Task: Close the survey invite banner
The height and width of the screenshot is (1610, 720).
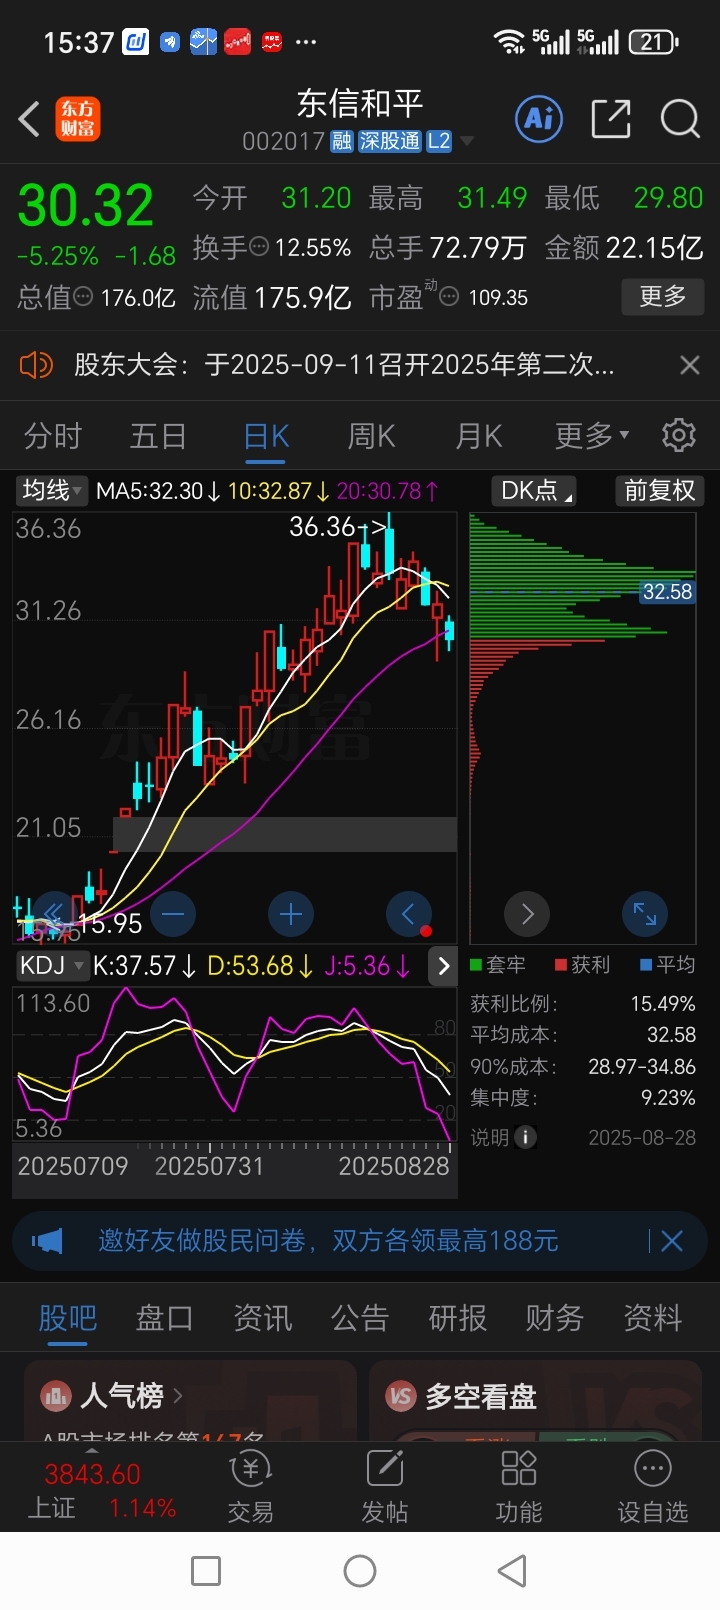Action: [672, 1241]
